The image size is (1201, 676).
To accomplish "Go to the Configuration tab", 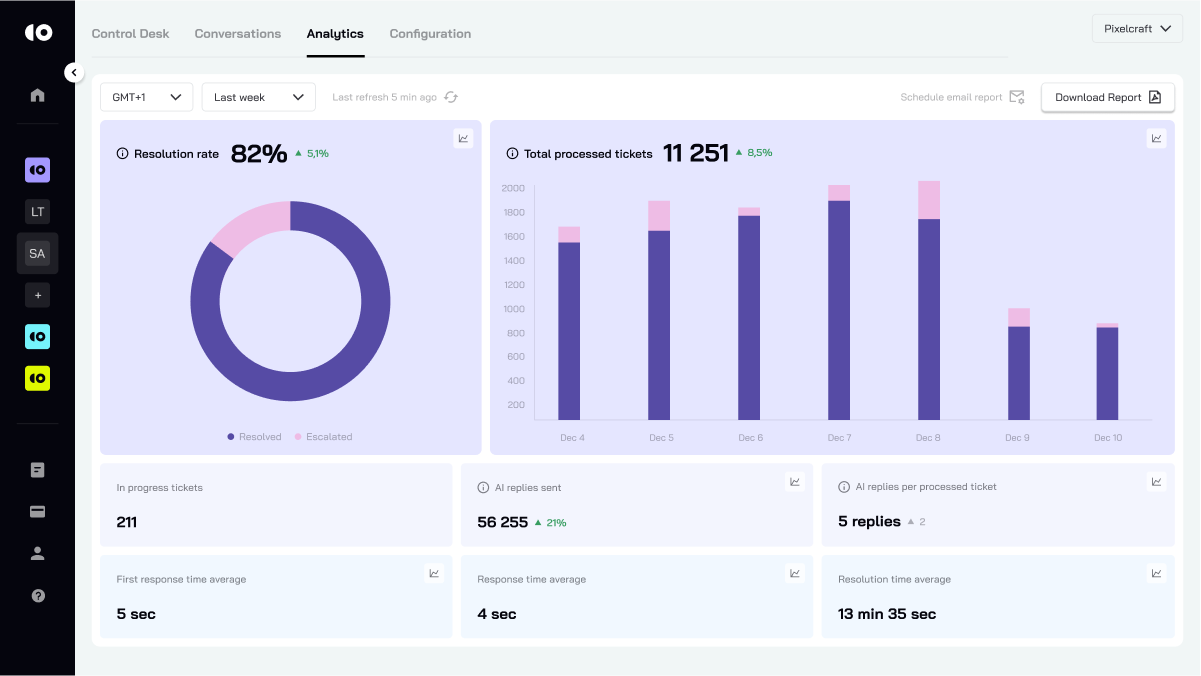I will click(x=430, y=34).
